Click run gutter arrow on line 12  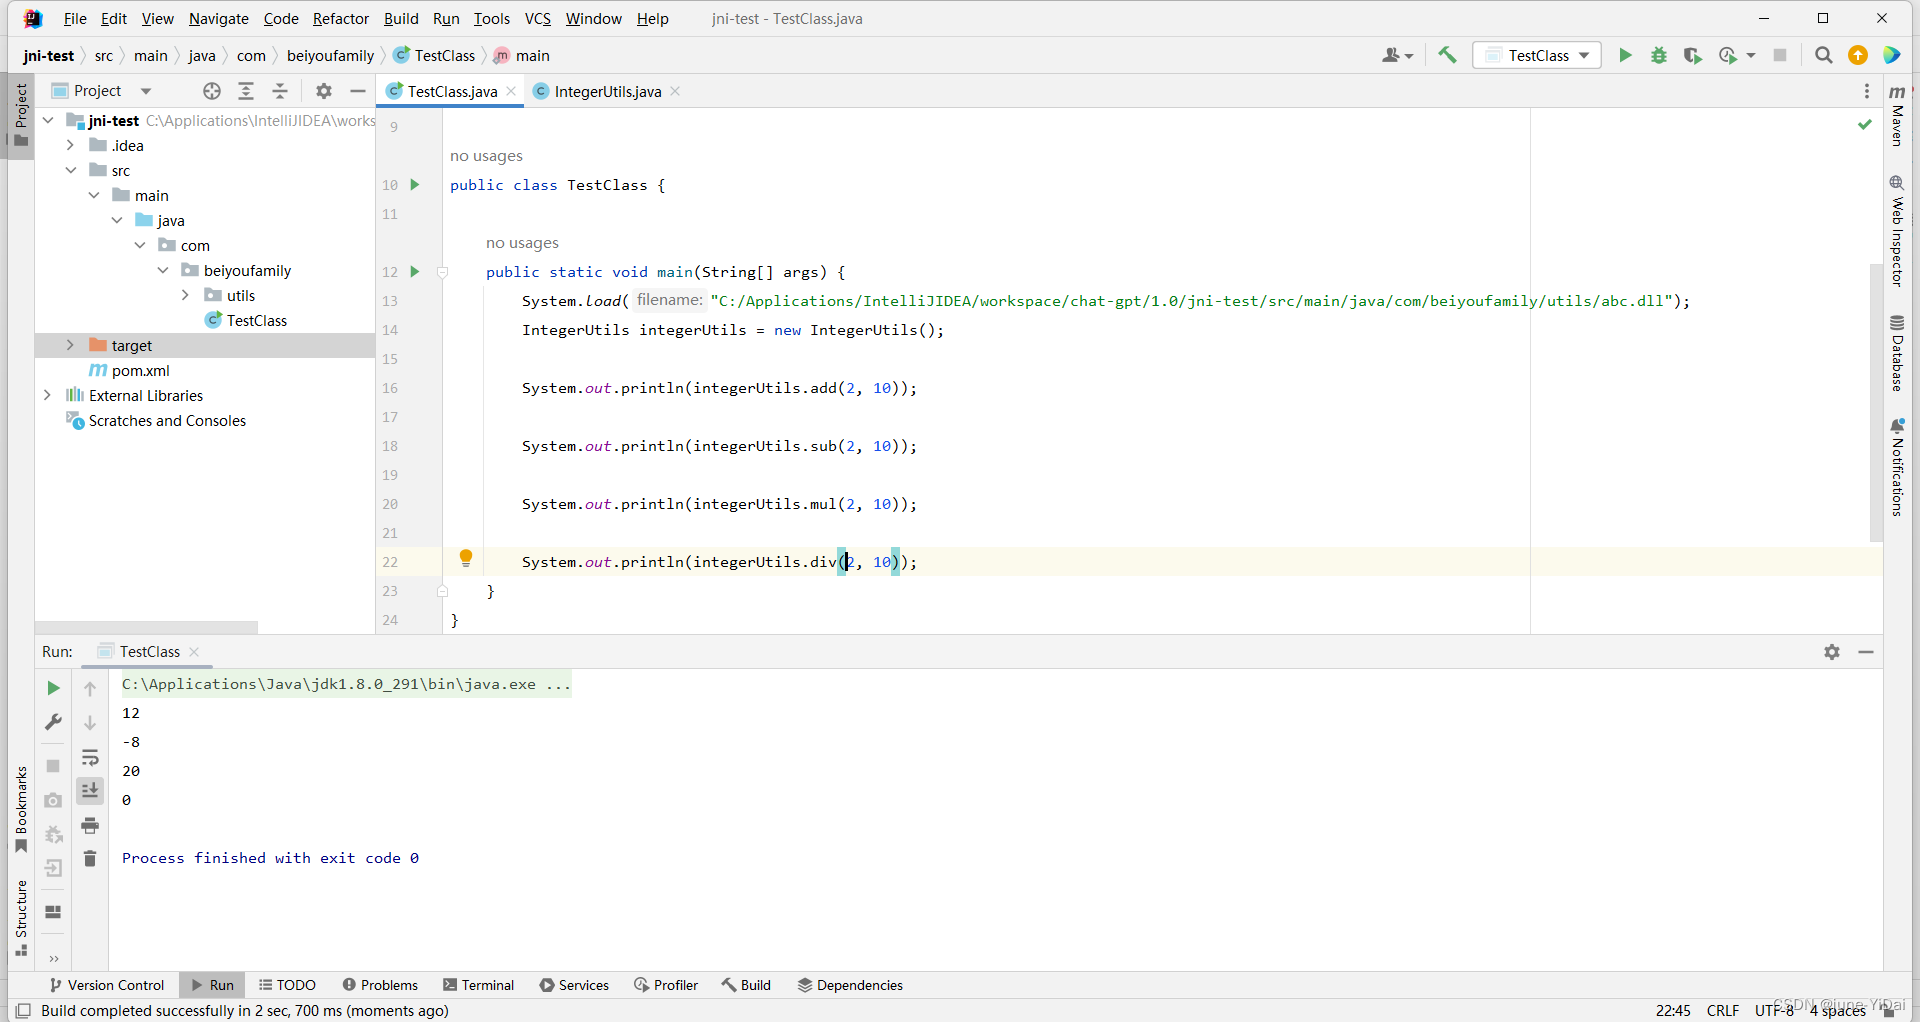[415, 272]
